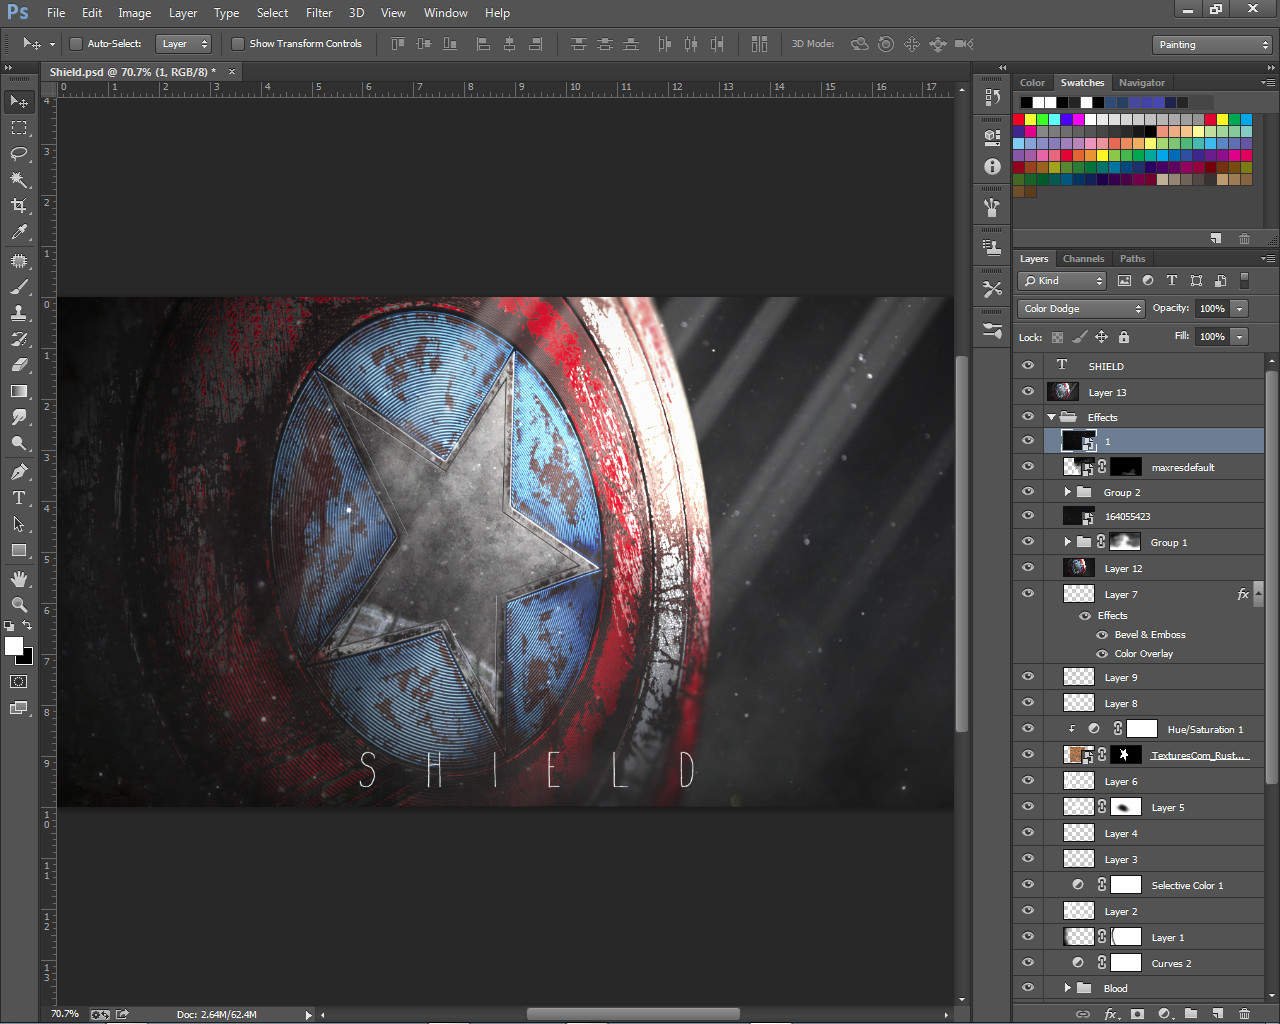Select the Eraser tool

(x=19, y=365)
